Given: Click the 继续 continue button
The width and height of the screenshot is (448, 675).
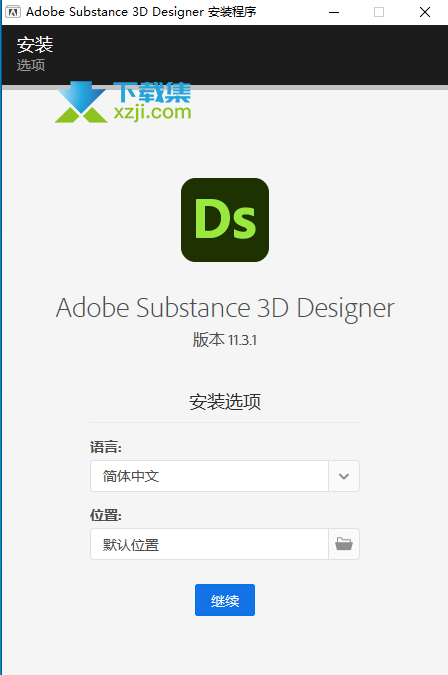Looking at the screenshot, I should pos(225,600).
